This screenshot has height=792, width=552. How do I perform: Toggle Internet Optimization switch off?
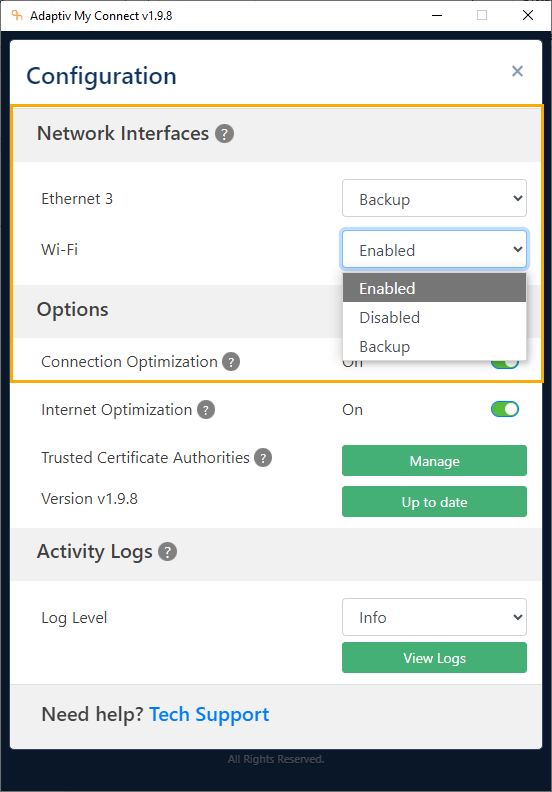click(505, 409)
